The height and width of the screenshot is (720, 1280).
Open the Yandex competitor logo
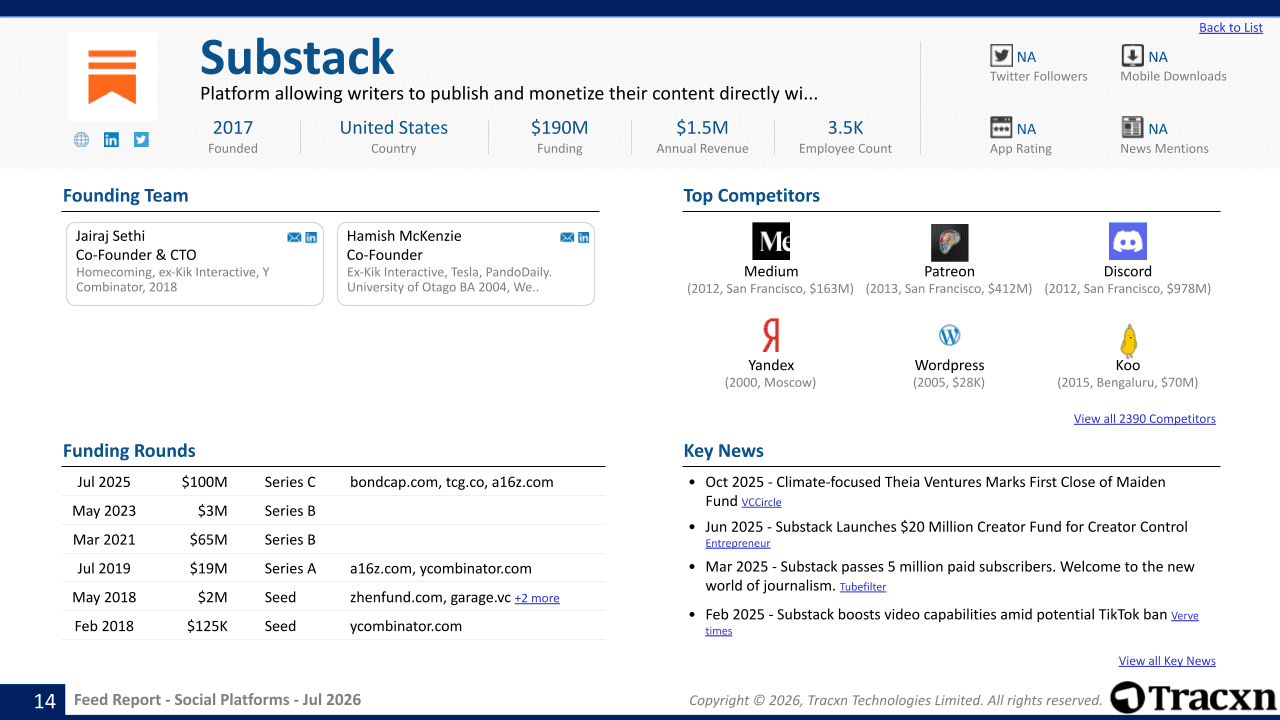[771, 335]
